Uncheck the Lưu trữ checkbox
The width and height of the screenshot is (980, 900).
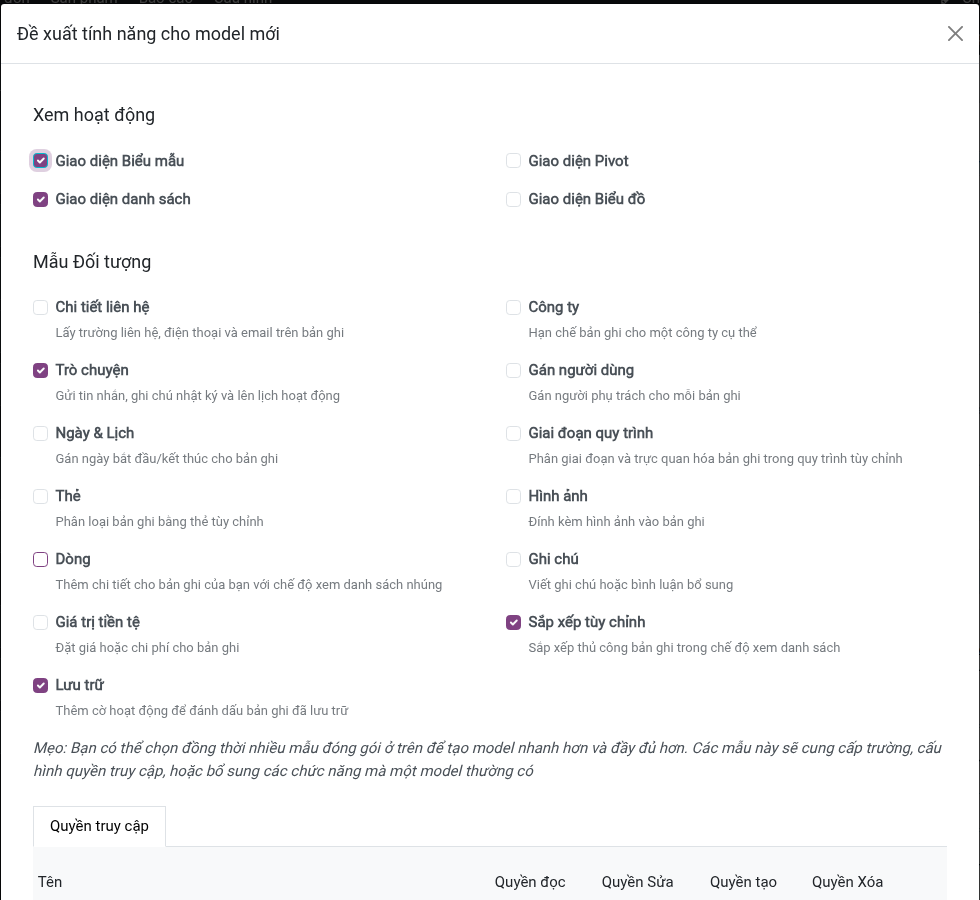[x=41, y=686]
